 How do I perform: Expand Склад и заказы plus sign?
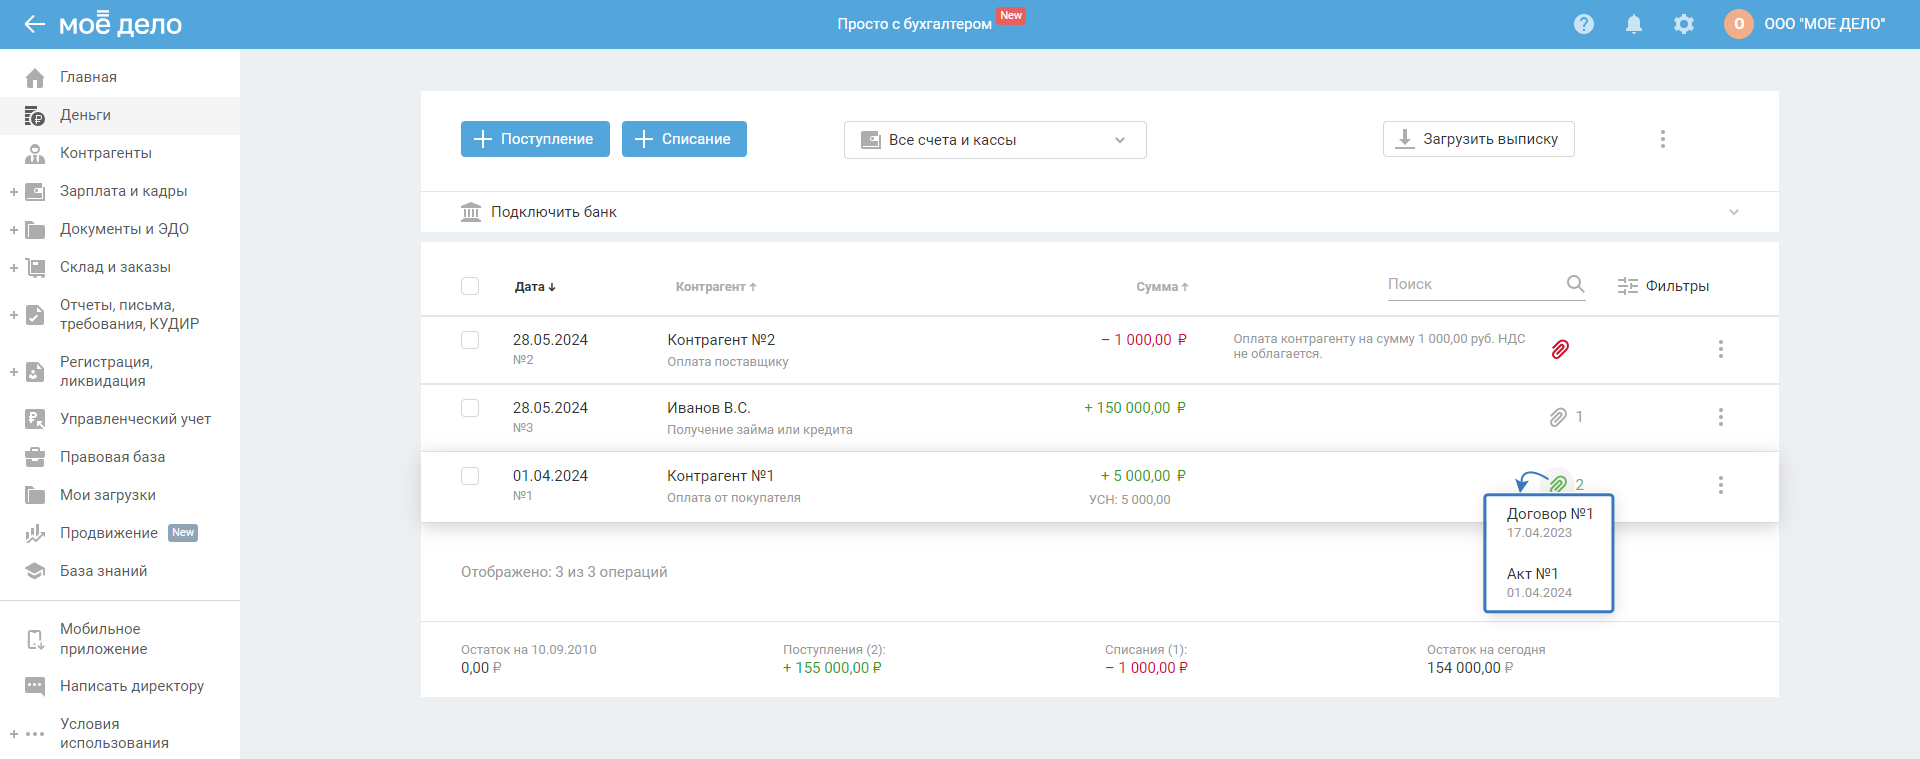(x=14, y=267)
